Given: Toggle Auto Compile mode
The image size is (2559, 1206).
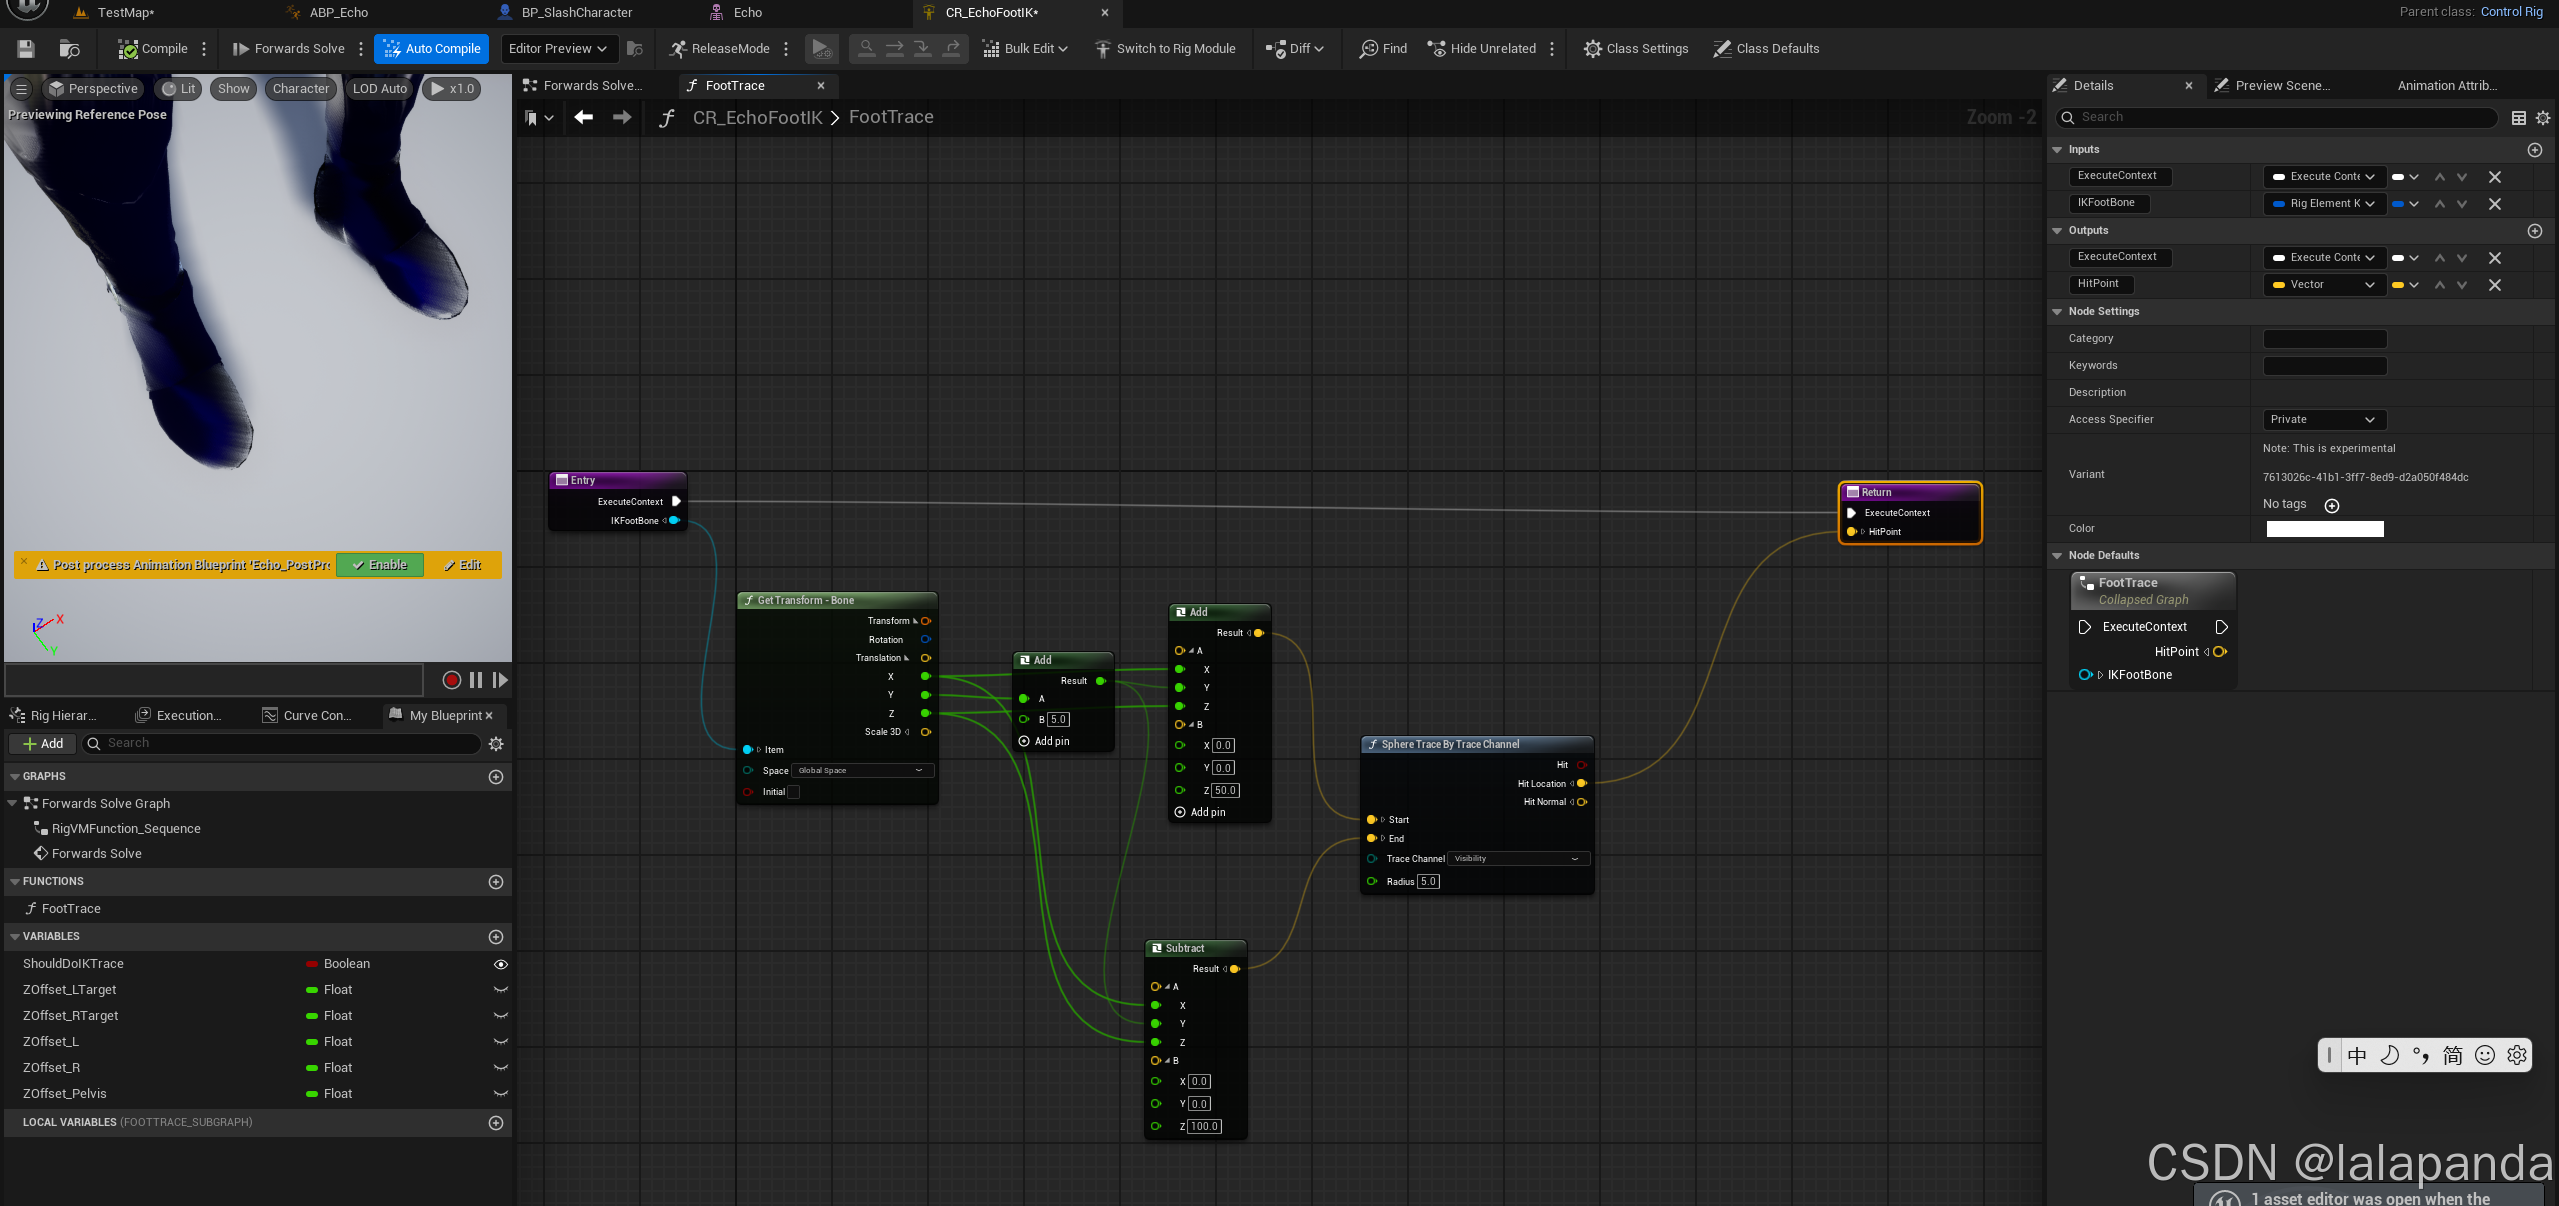Looking at the screenshot, I should point(432,48).
